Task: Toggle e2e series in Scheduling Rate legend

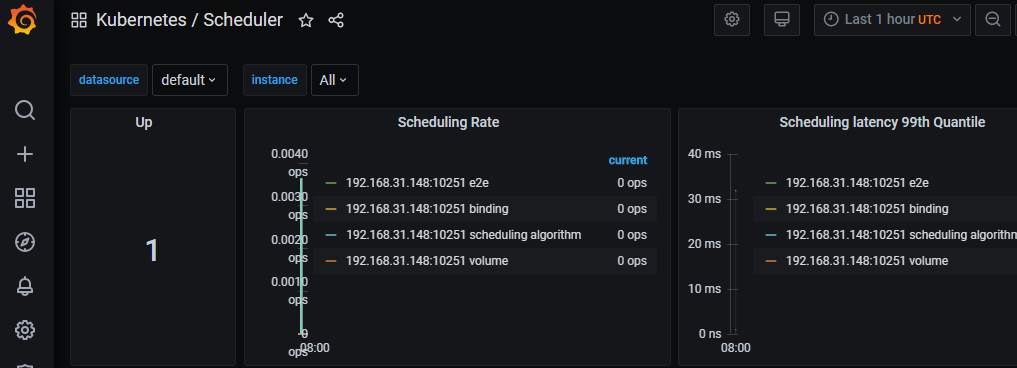Action: (417, 183)
